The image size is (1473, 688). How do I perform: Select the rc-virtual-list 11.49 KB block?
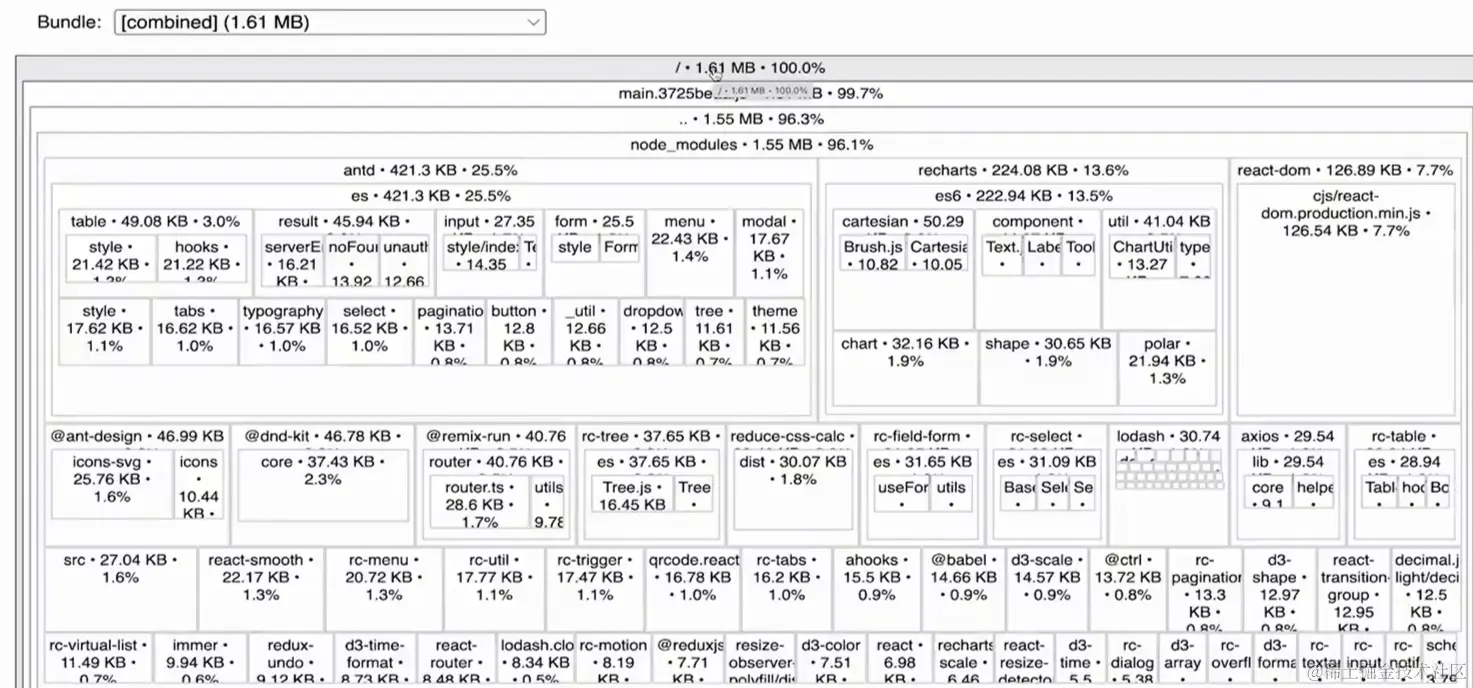click(x=100, y=660)
